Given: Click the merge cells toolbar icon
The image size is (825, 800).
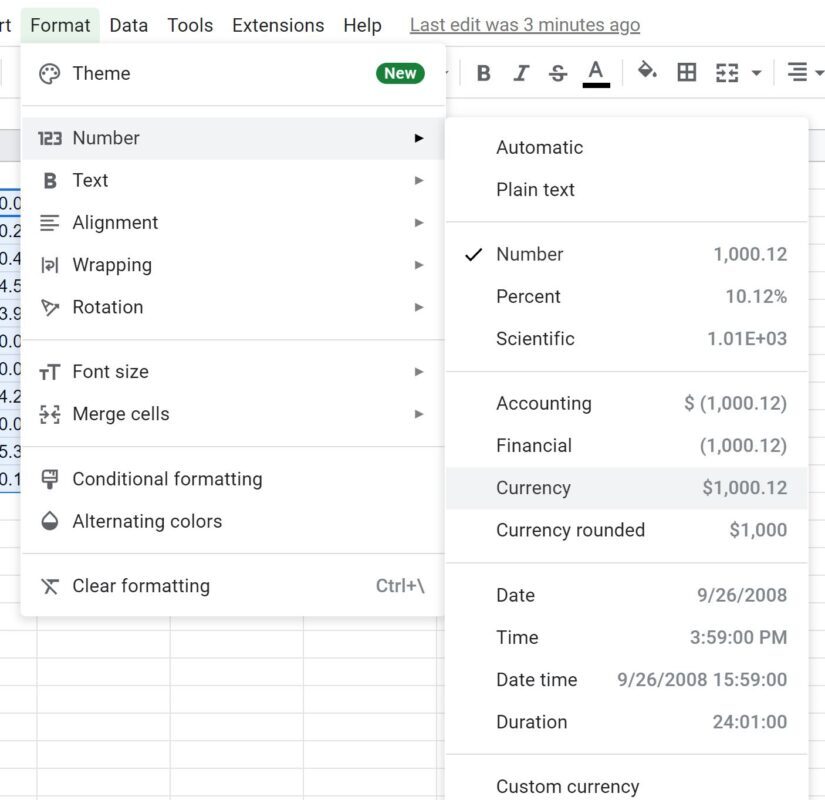Looking at the screenshot, I should click(727, 73).
